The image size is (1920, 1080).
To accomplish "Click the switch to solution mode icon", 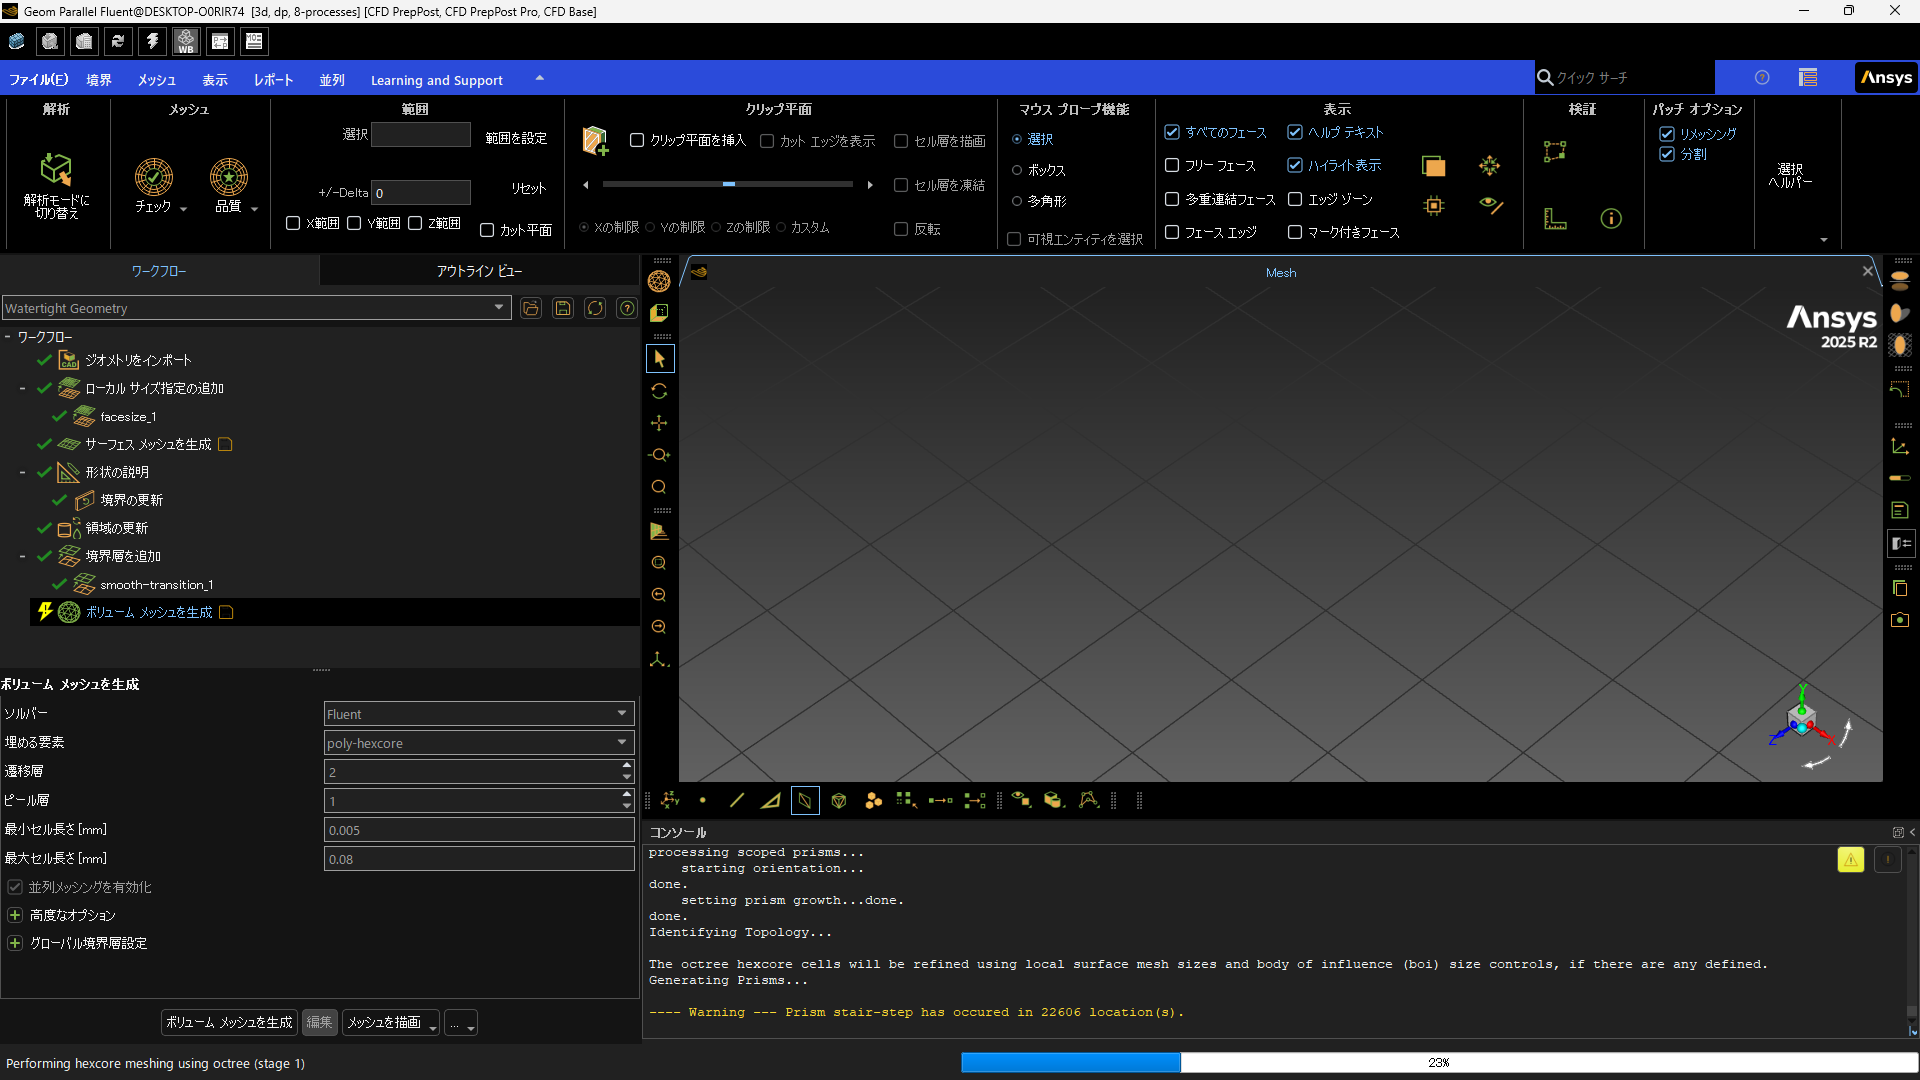I will tap(56, 170).
